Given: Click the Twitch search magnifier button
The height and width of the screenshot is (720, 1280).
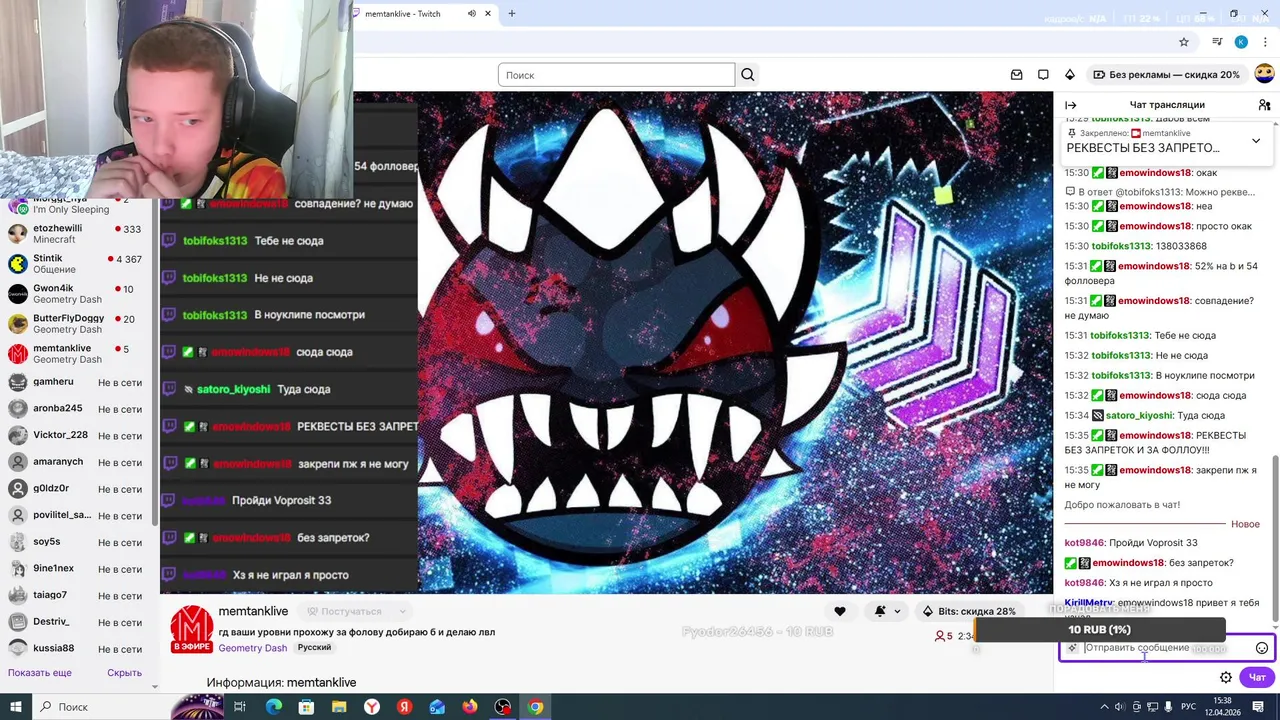Looking at the screenshot, I should [x=747, y=75].
